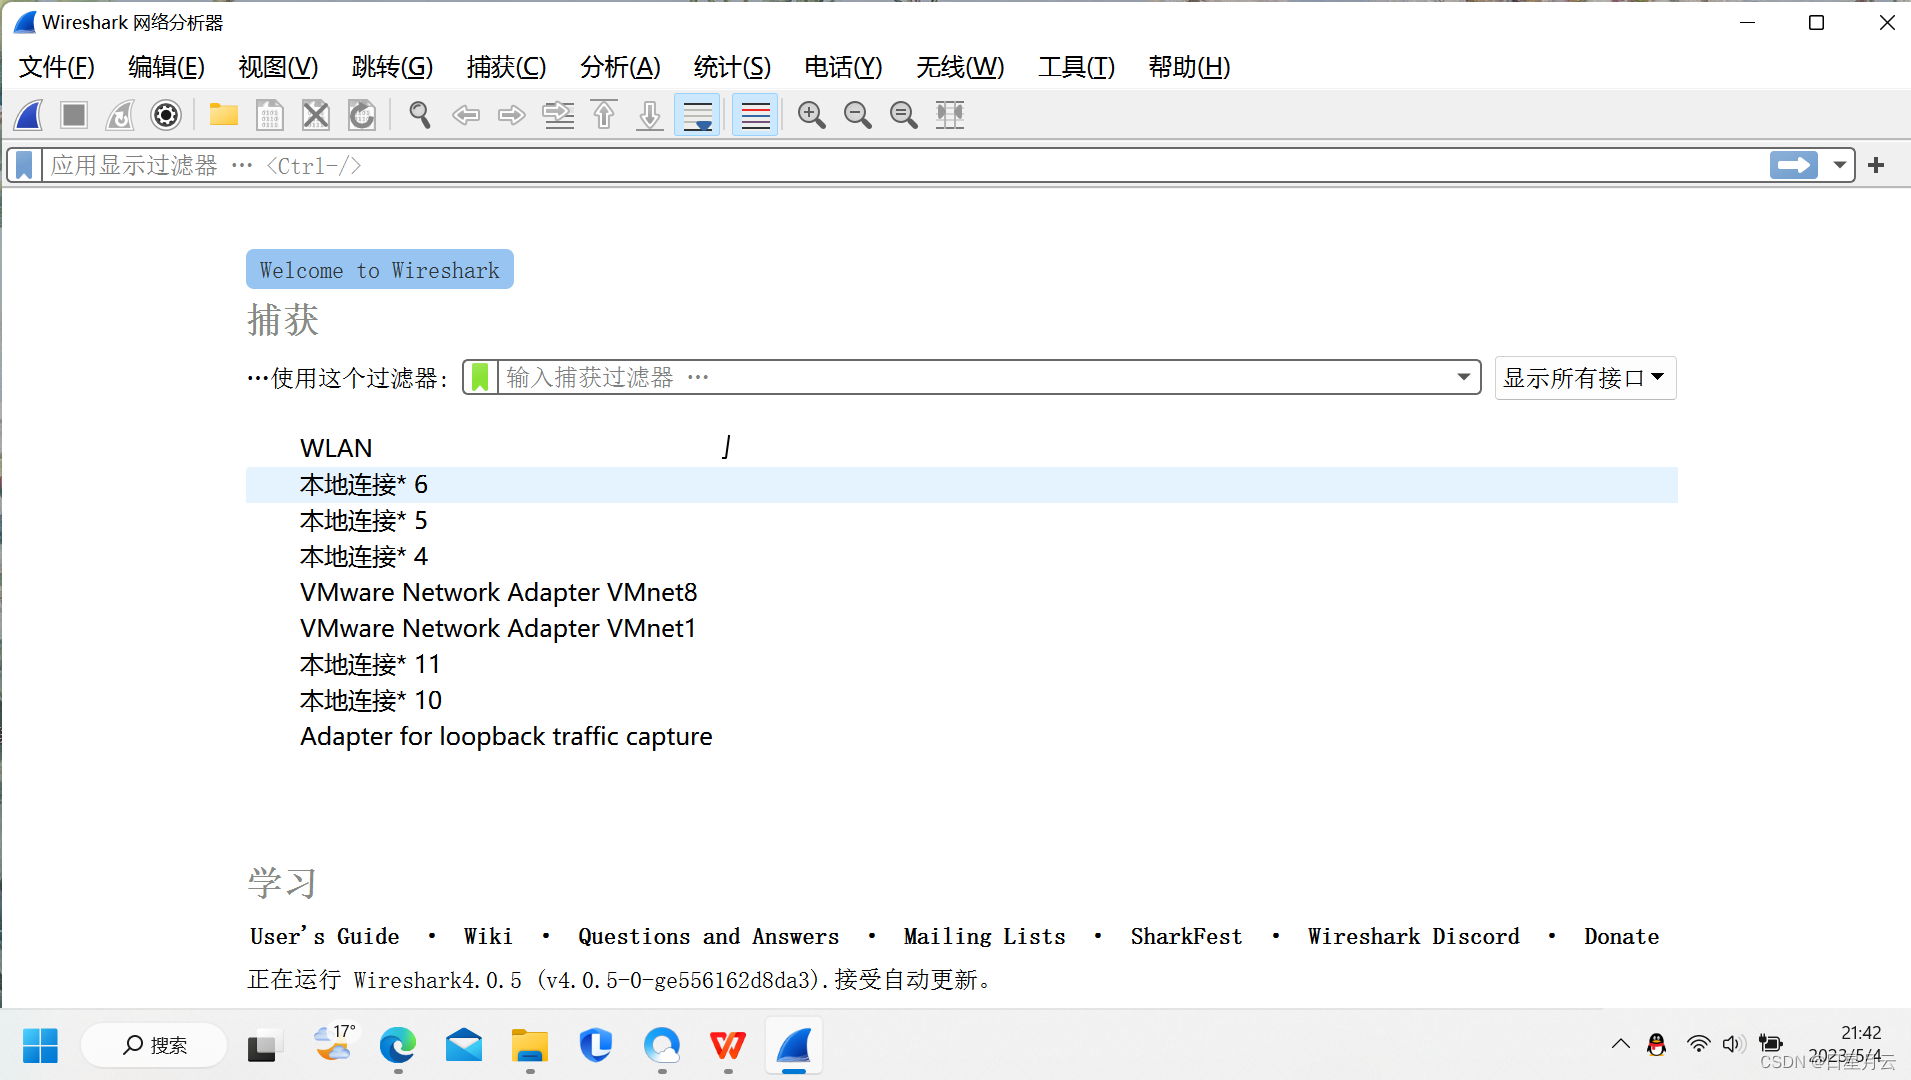Open the 工具(T) menu

click(x=1076, y=67)
